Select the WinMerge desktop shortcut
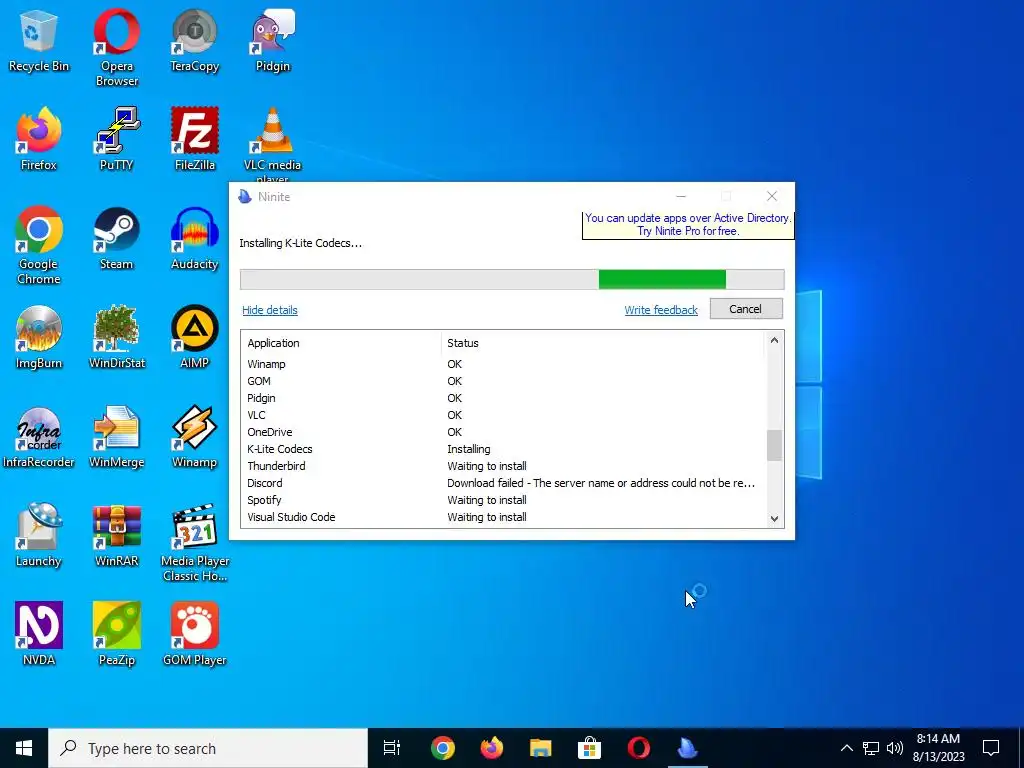 coord(116,437)
